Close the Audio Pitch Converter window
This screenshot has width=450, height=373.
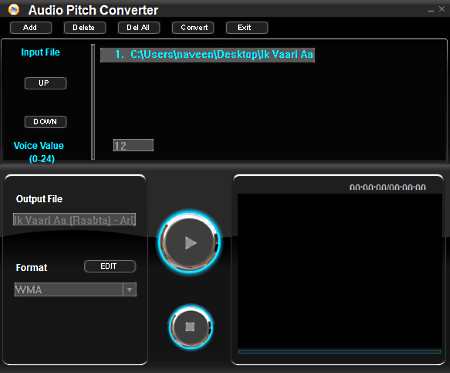click(442, 9)
